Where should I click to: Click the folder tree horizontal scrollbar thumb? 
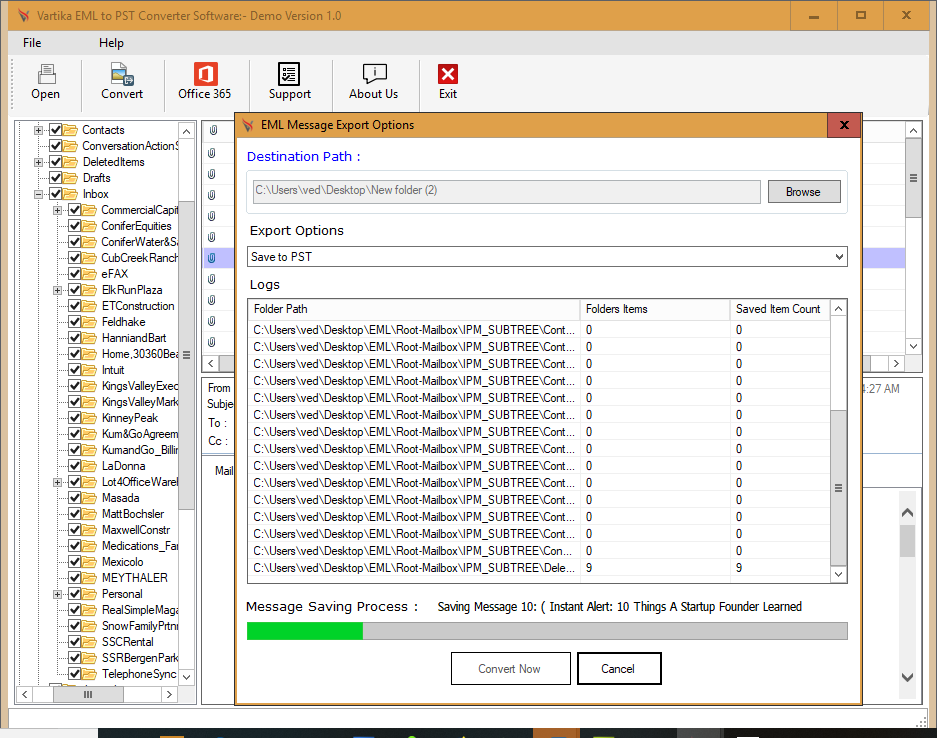(88, 694)
